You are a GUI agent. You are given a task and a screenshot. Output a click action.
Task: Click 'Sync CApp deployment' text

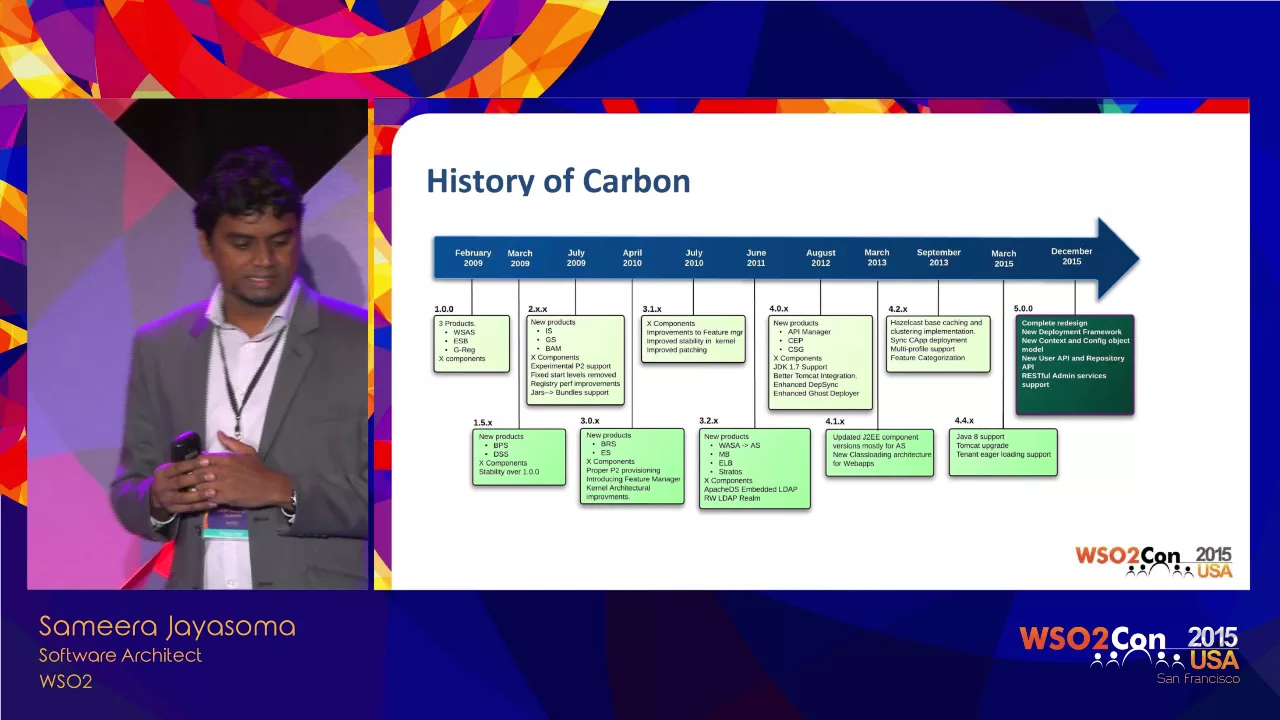click(929, 340)
